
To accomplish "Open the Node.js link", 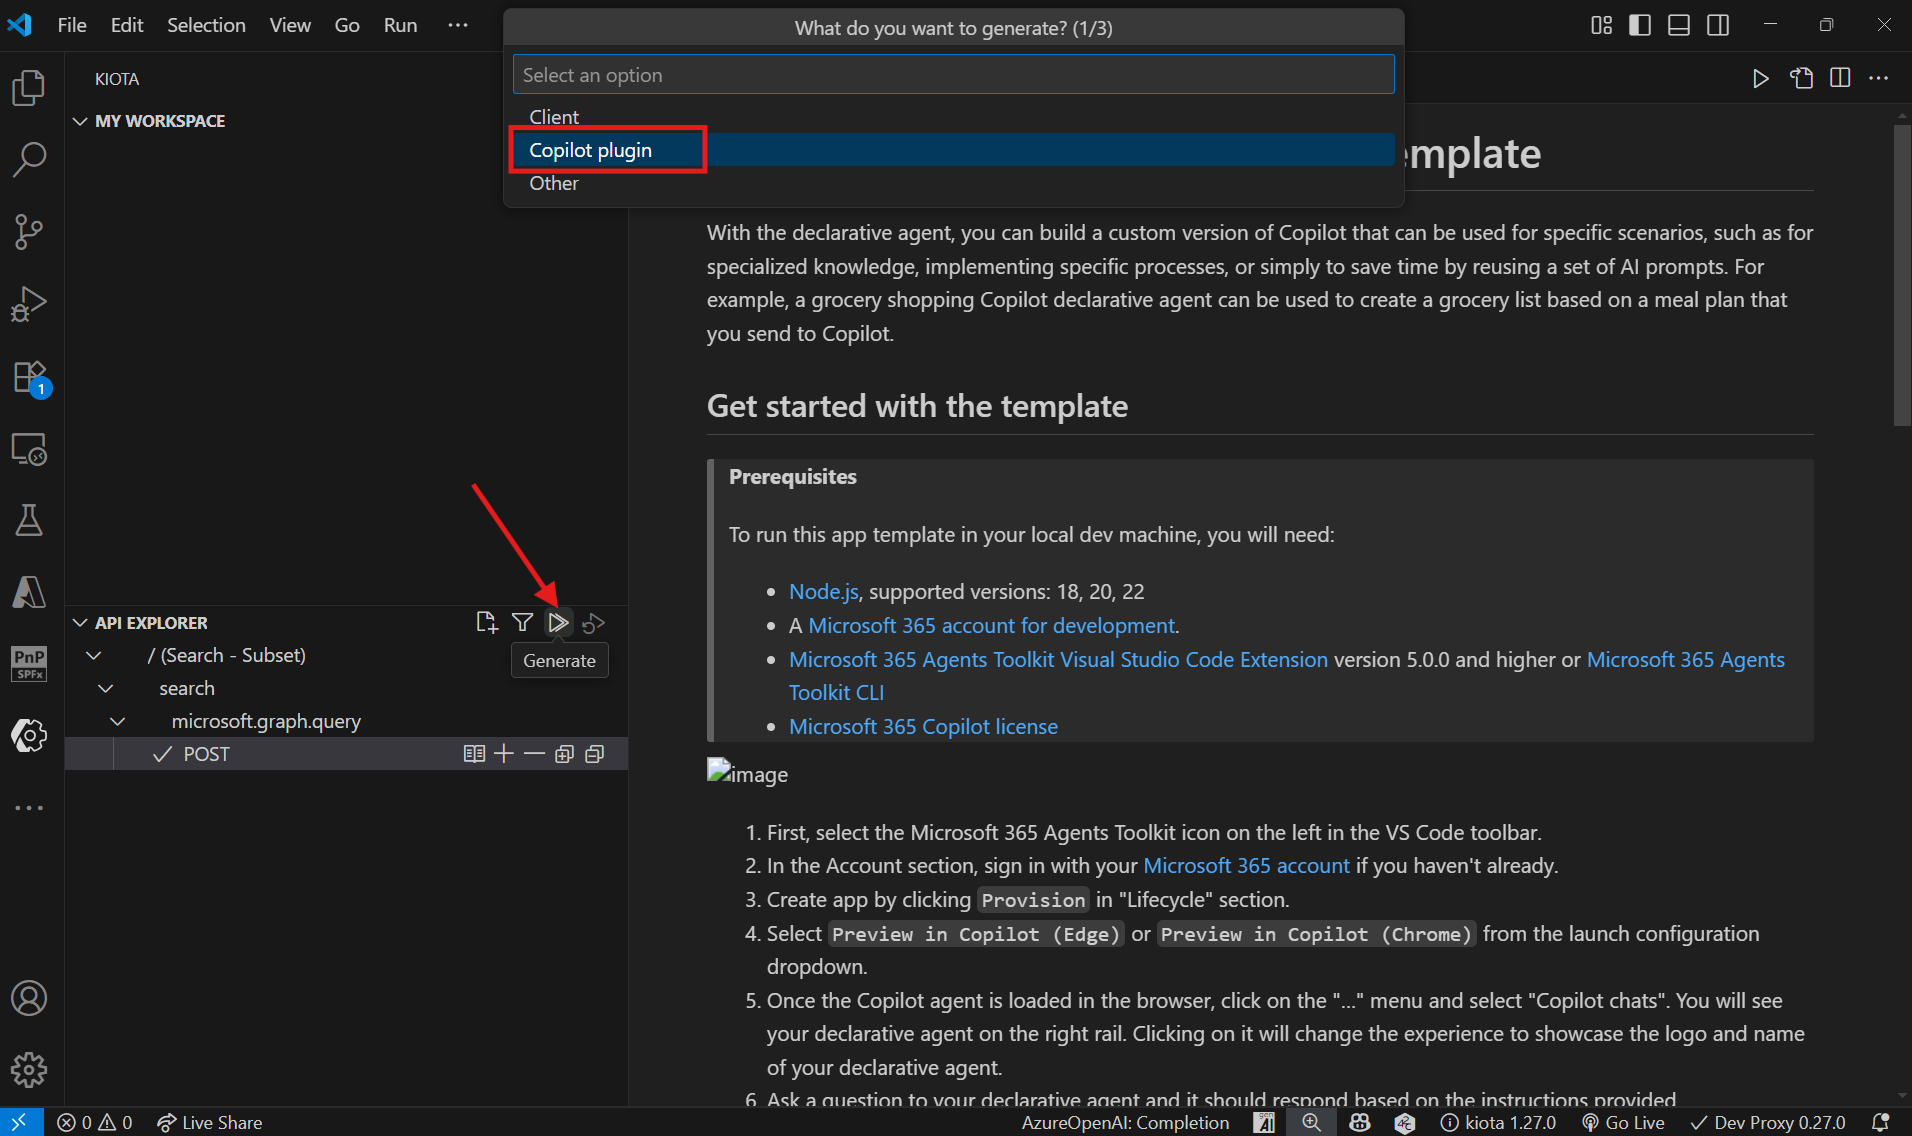I will [823, 591].
